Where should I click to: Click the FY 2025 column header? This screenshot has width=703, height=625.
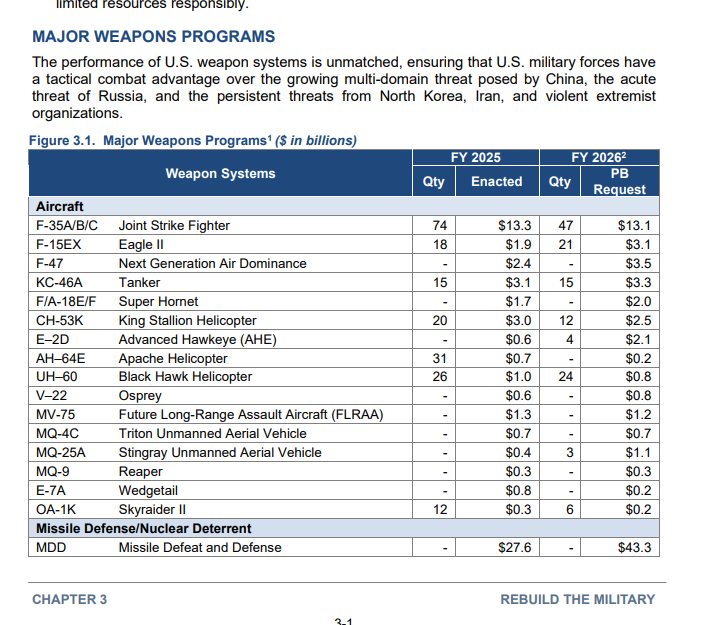tap(475, 157)
